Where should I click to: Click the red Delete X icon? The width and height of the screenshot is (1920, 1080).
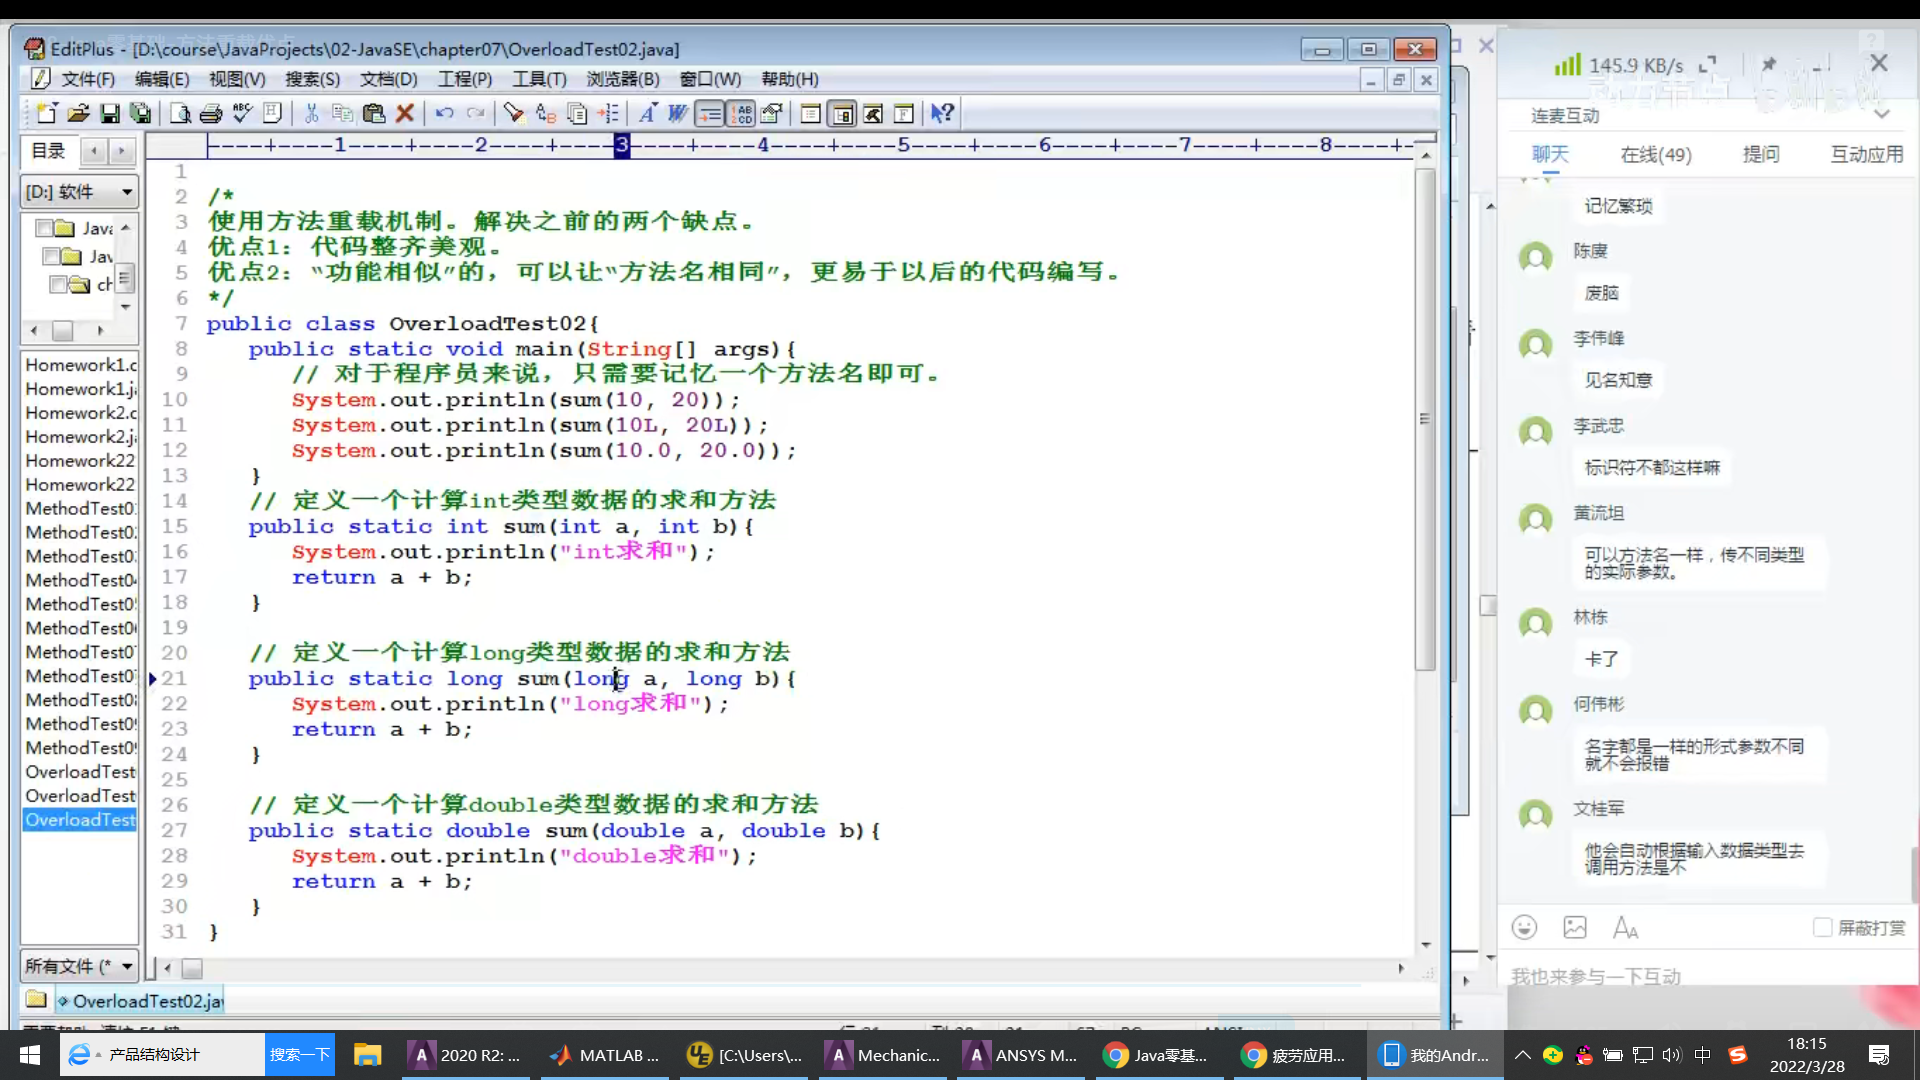coord(405,113)
